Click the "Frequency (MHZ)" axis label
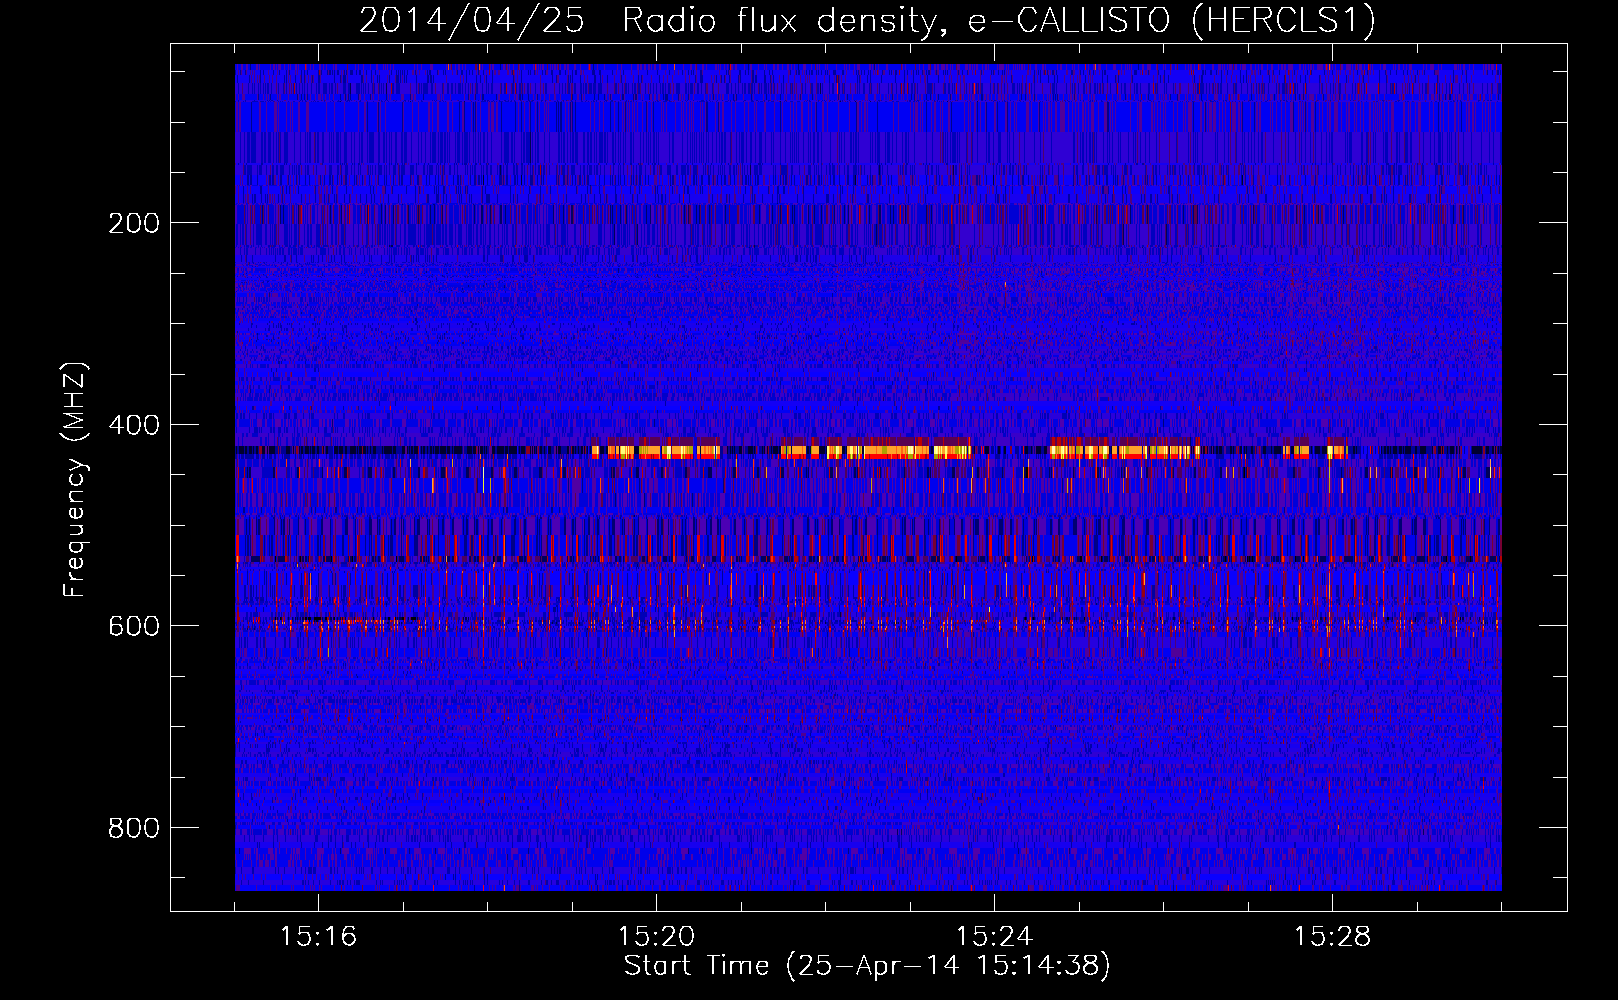The width and height of the screenshot is (1618, 1000). (75, 480)
